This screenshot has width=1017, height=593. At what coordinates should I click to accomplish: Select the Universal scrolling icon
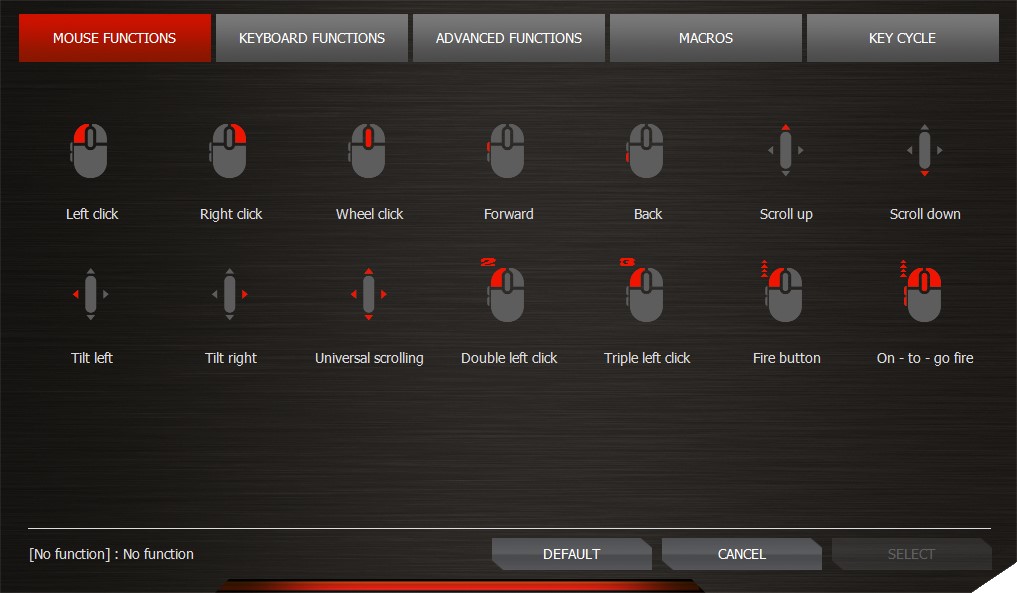369,295
